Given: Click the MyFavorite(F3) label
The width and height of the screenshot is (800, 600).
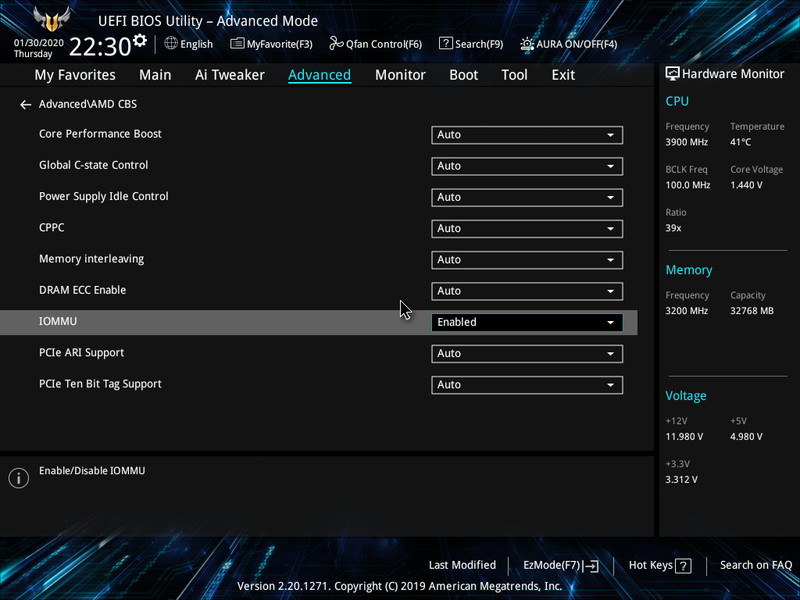Looking at the screenshot, I should coord(280,44).
